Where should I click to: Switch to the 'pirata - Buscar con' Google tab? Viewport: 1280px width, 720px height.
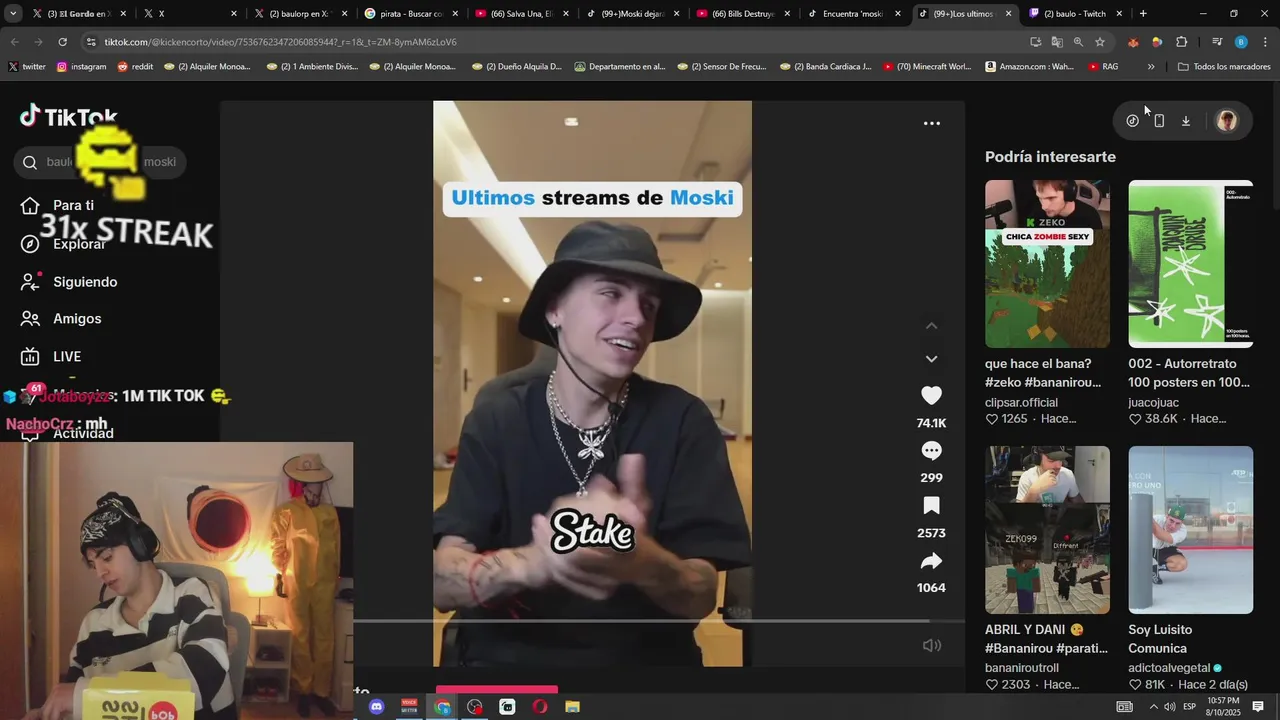410,14
